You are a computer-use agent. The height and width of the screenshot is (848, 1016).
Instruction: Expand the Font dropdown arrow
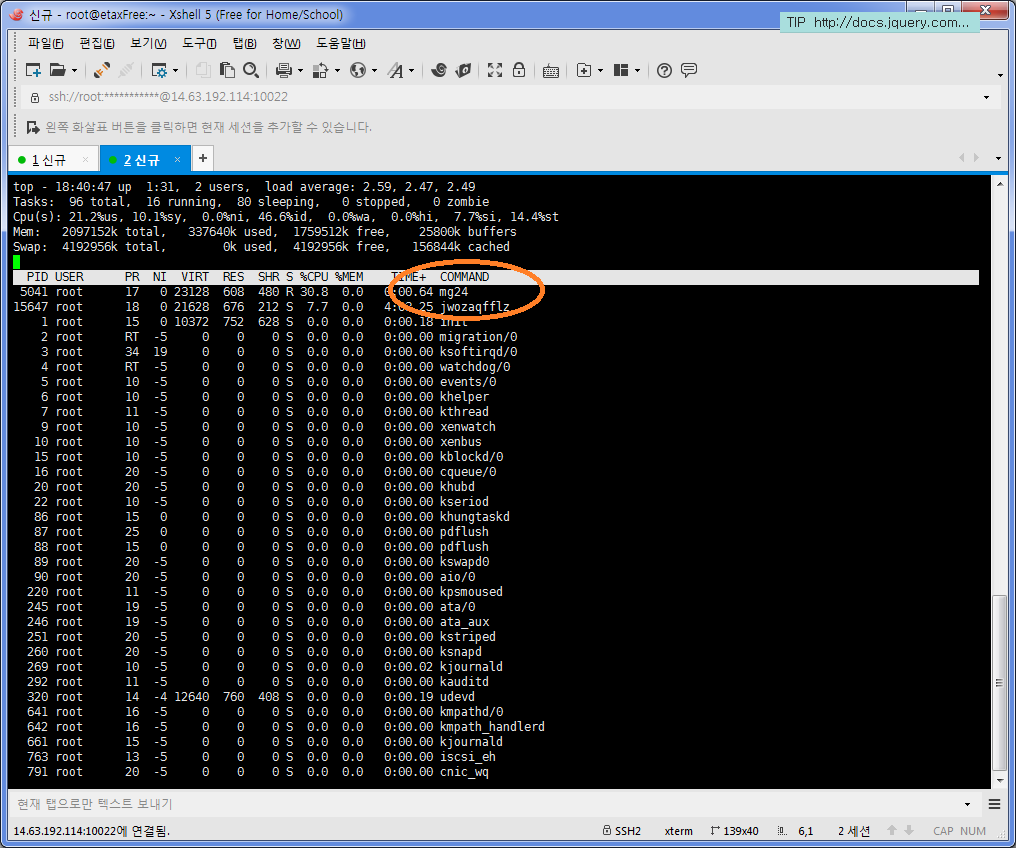point(411,71)
